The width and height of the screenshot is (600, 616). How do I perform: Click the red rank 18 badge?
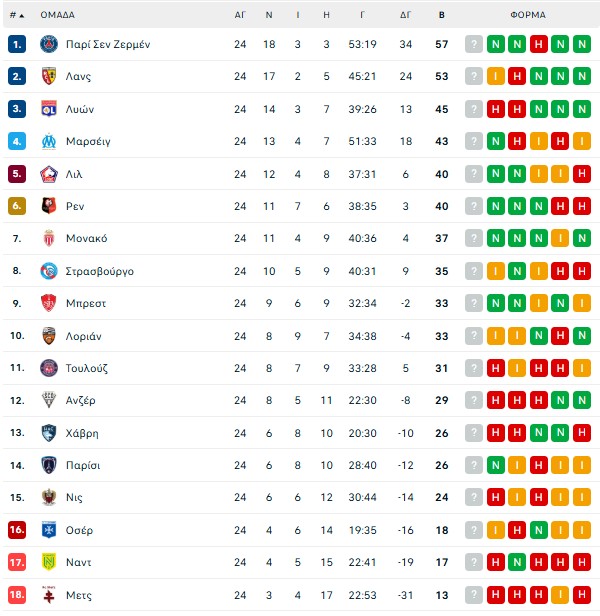pos(16,595)
